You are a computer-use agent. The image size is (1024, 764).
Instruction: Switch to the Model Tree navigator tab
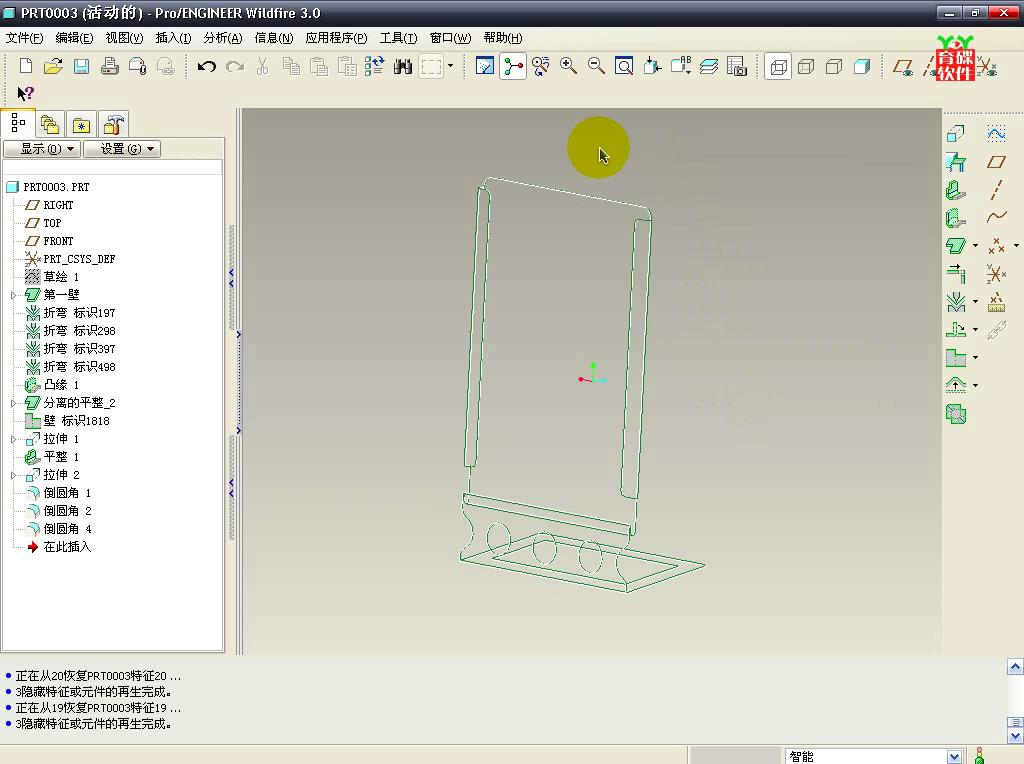(18, 123)
